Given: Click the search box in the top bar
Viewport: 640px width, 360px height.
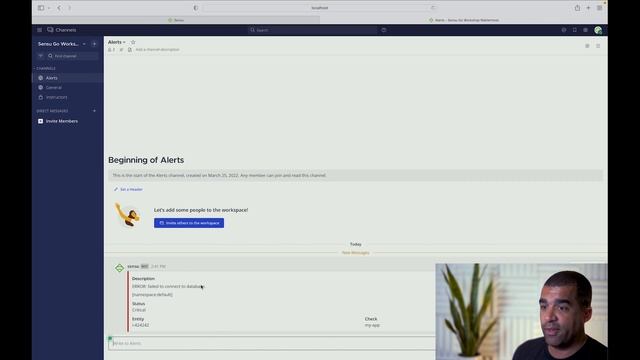Looking at the screenshot, I should [313, 30].
